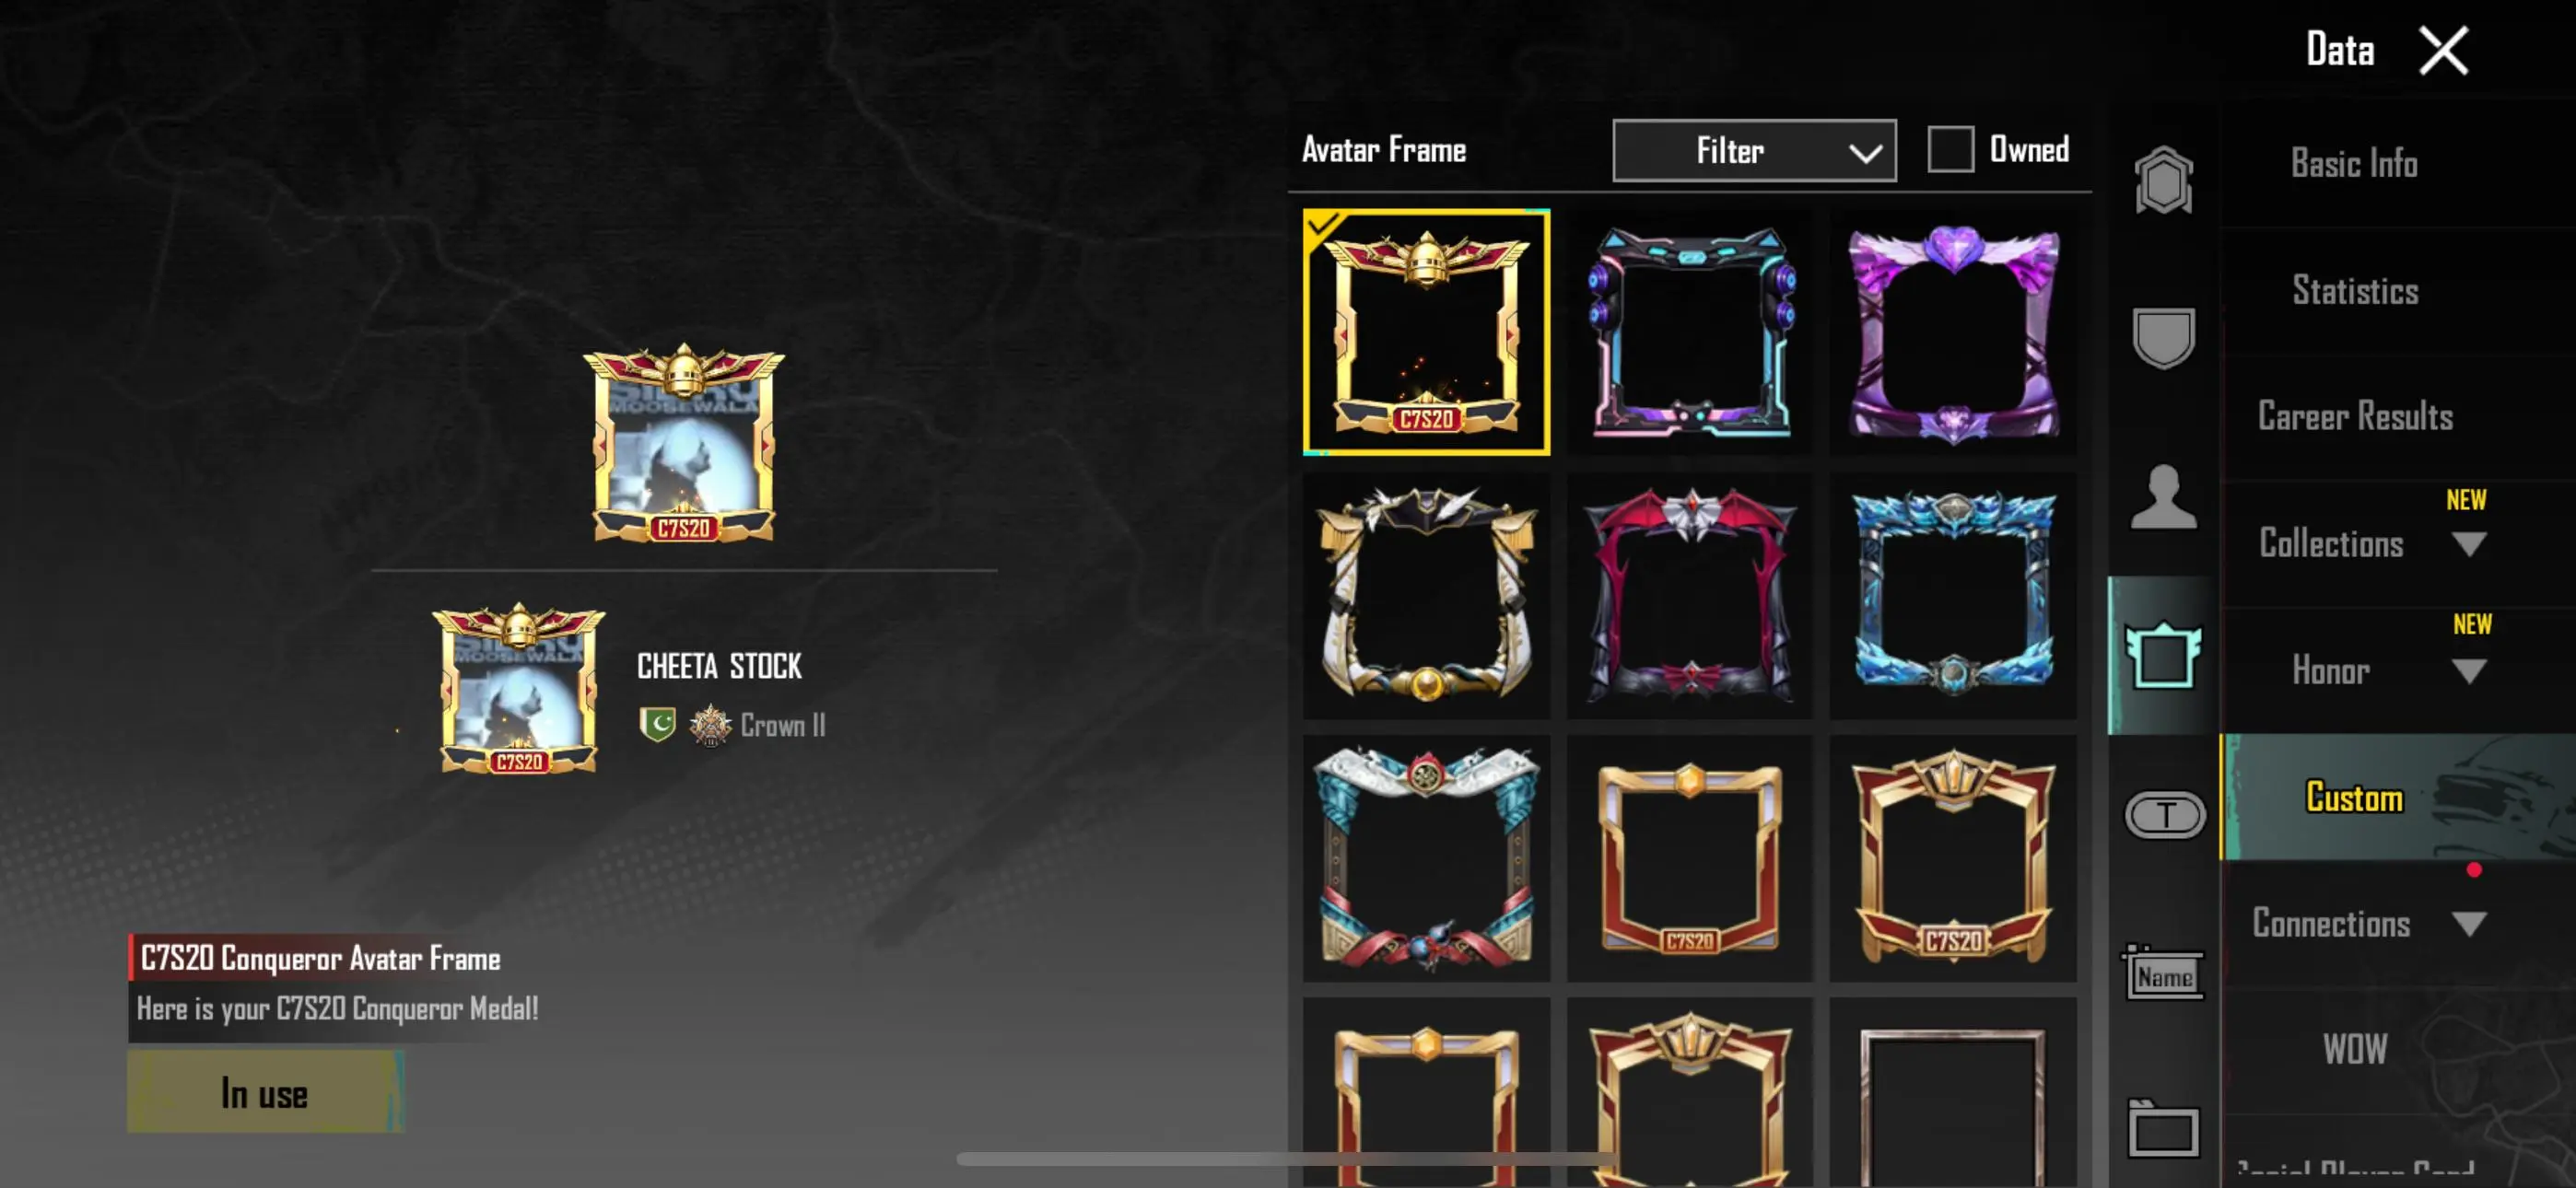Select the Name tag icon category
The image size is (2576, 1188).
click(x=2163, y=972)
